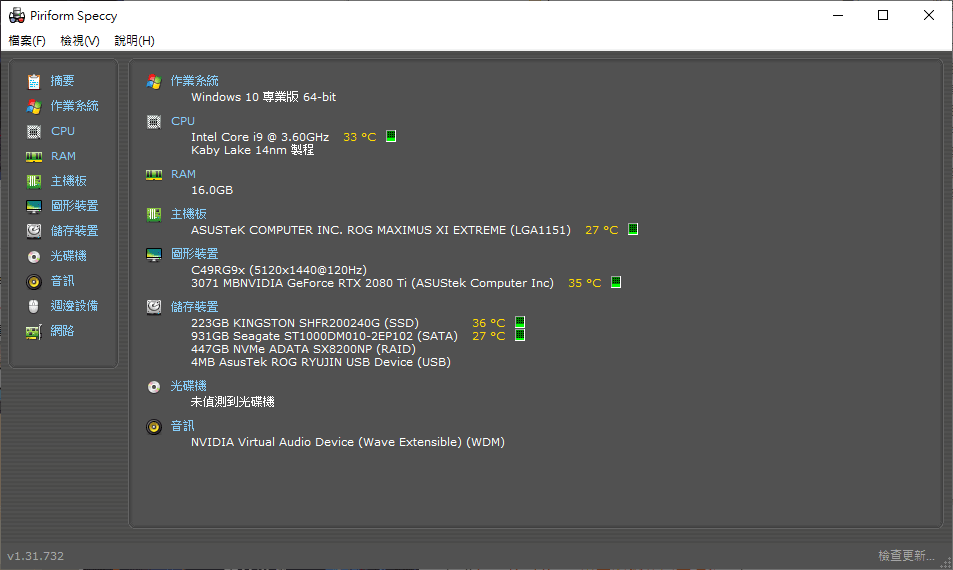This screenshot has height=570, width=953.
Task: Click CPU chip icon in summary panel
Action: 154,122
